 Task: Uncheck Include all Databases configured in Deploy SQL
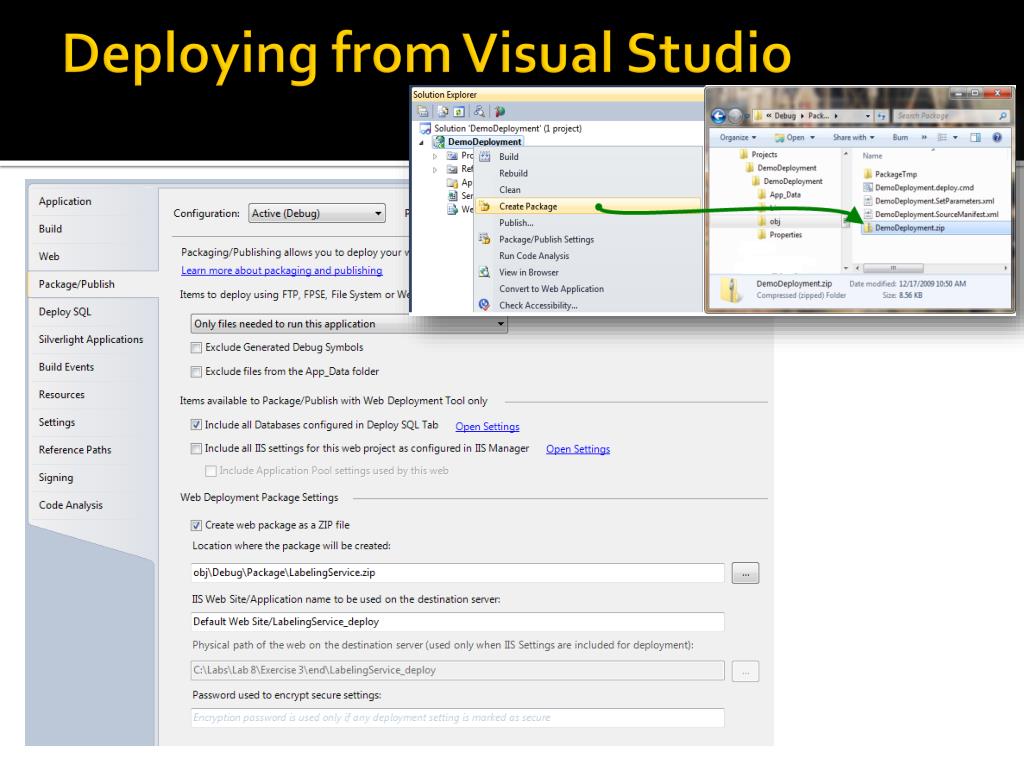[x=196, y=425]
